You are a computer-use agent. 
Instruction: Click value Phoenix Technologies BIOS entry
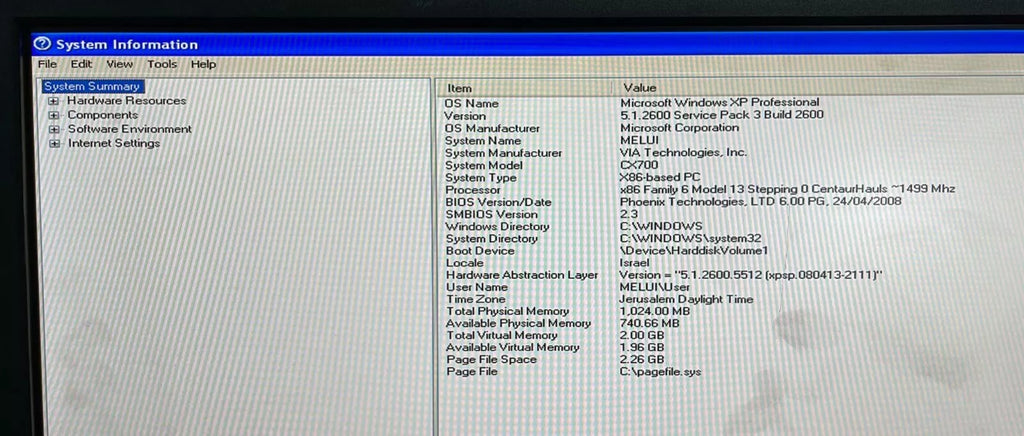coord(761,202)
